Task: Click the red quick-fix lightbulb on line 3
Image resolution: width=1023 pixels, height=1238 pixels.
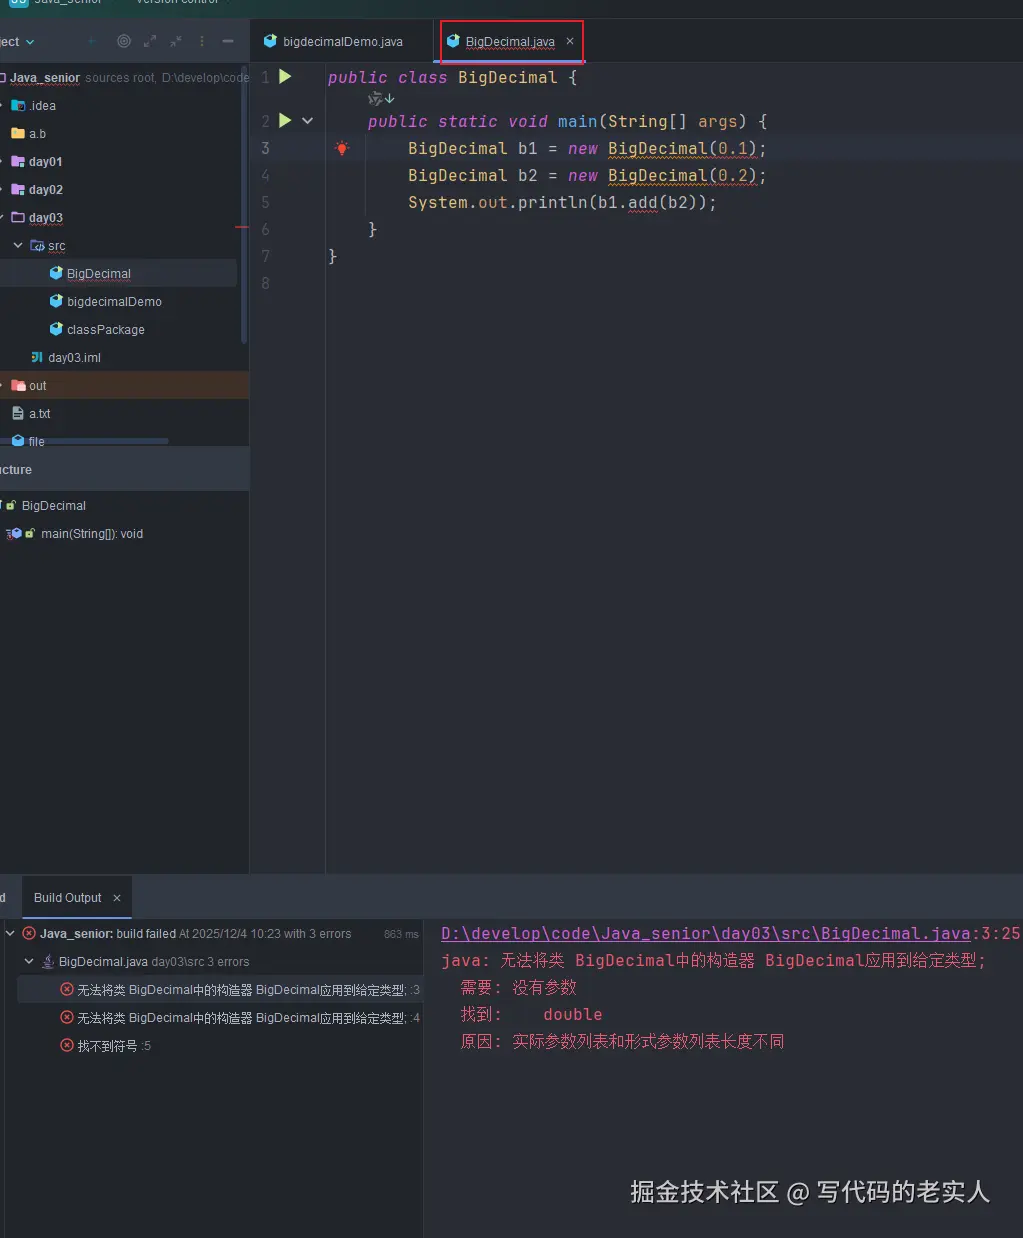Action: 342,148
